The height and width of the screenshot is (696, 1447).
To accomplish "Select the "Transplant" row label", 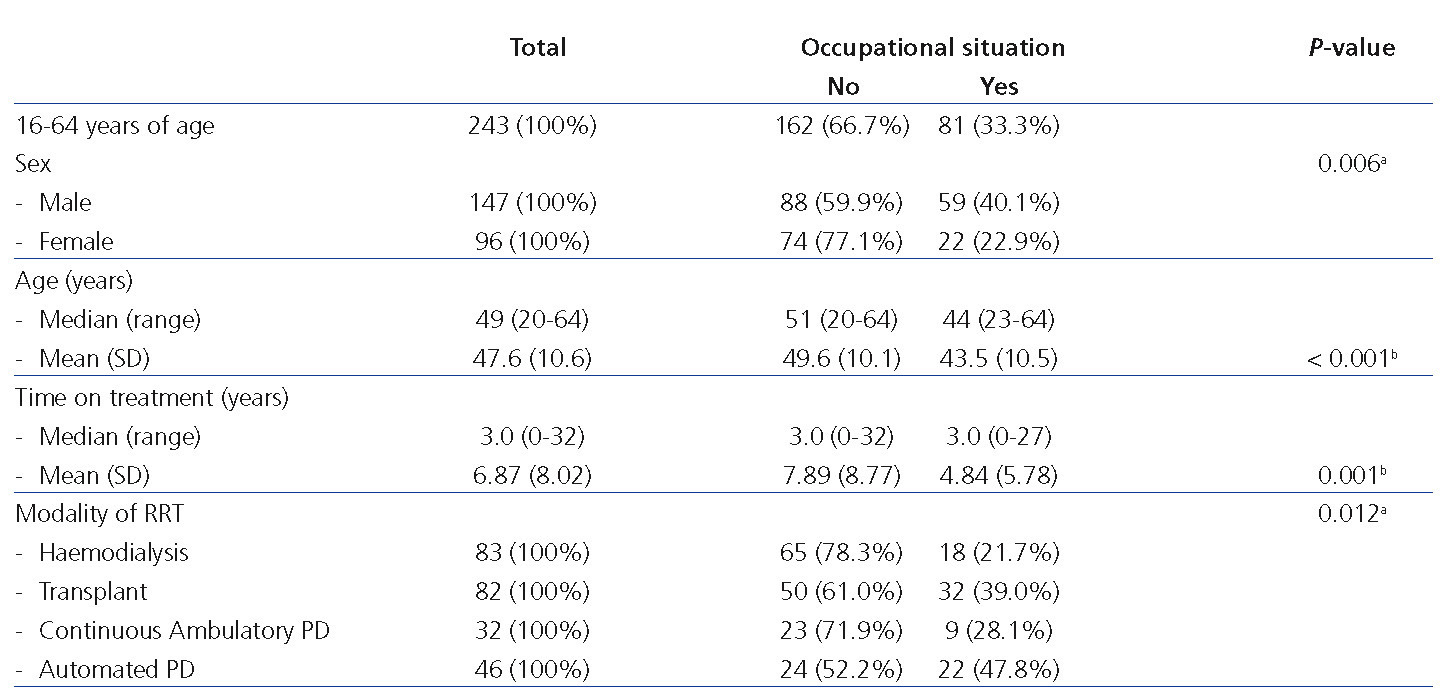I will (x=93, y=591).
